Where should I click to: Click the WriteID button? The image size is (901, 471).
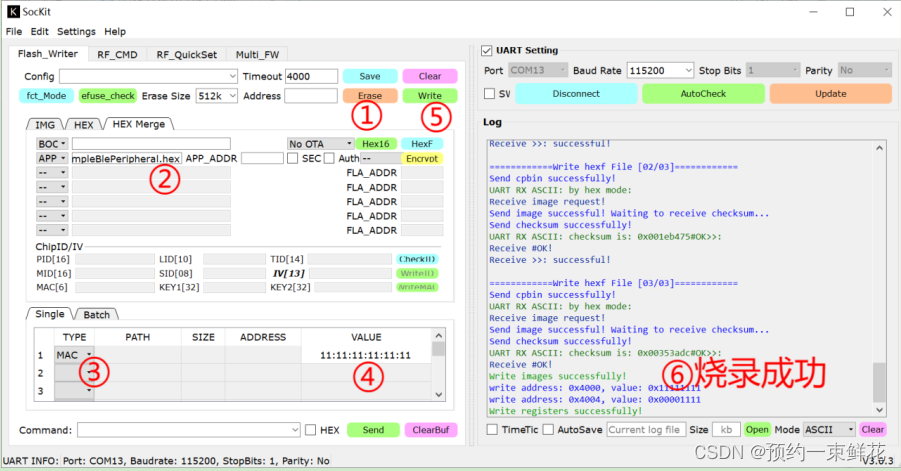click(x=417, y=273)
